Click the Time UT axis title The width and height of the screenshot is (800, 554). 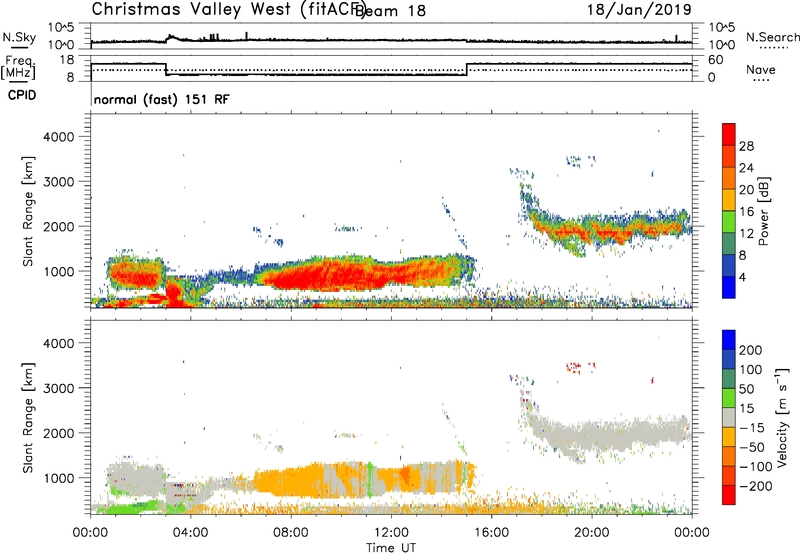pos(391,548)
